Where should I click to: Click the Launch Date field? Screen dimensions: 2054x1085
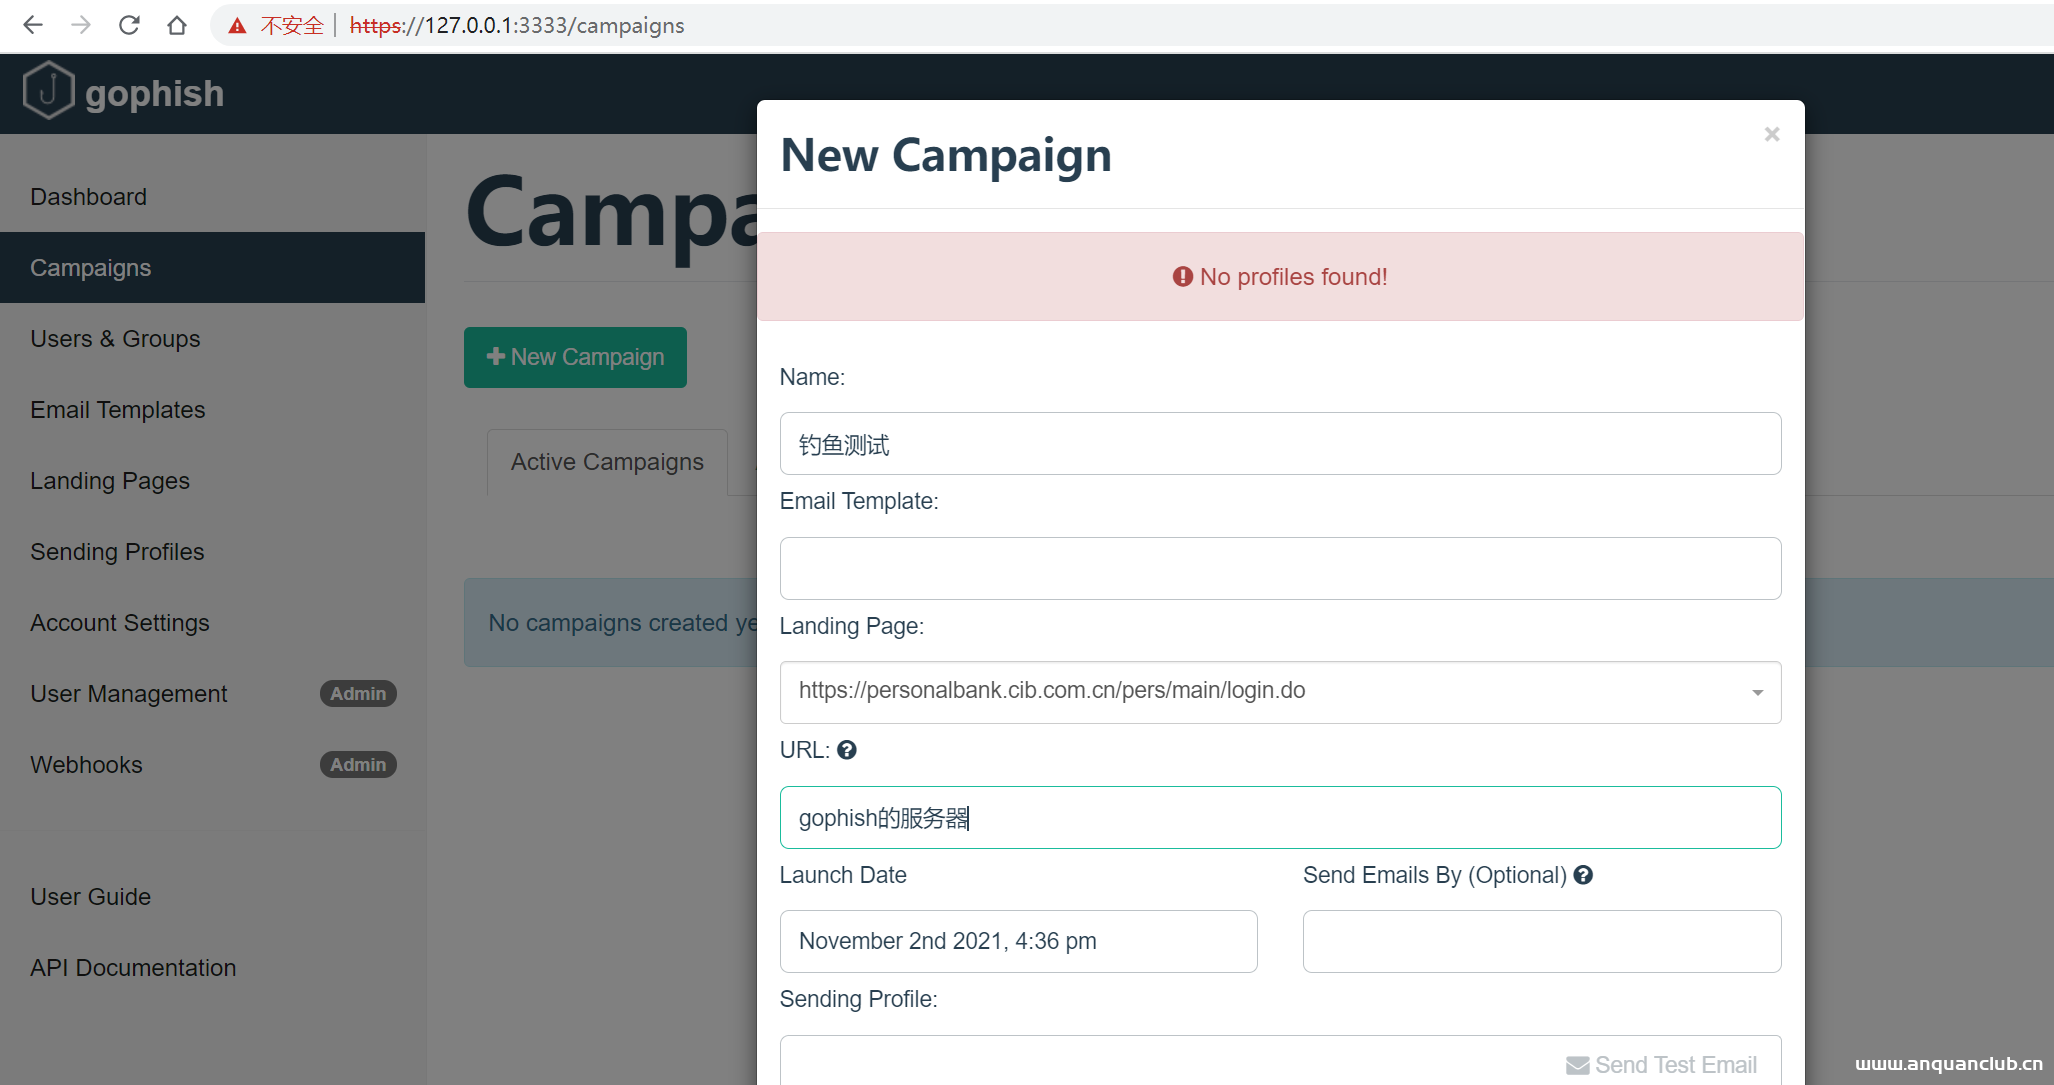click(x=1018, y=941)
